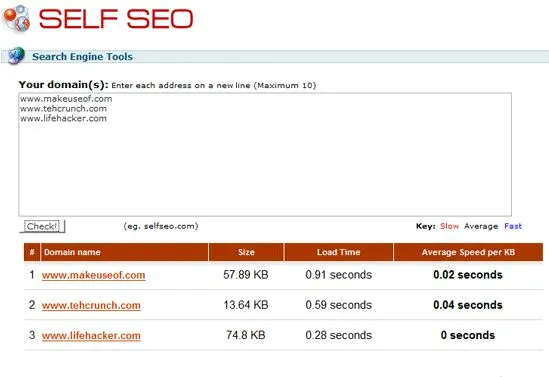
Task: Click row number 3 in results
Action: point(32,335)
